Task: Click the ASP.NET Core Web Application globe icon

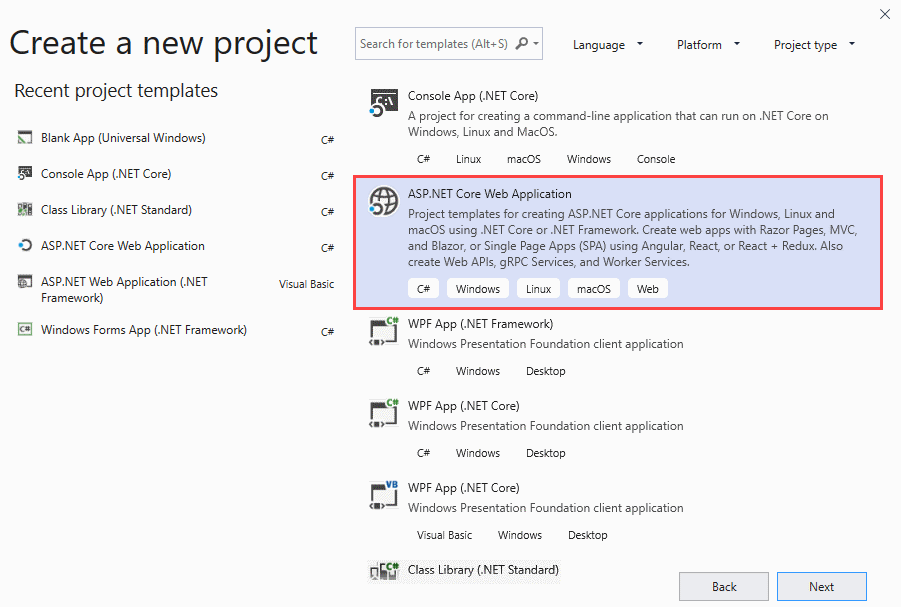Action: pos(384,201)
